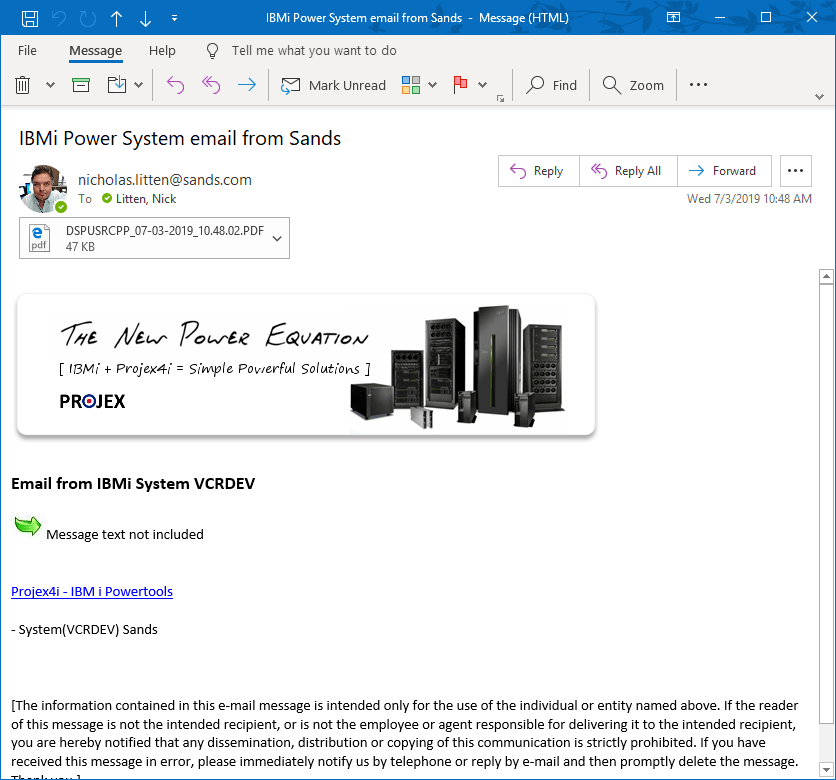
Task: Delete the message with trash icon
Action: coord(22,85)
